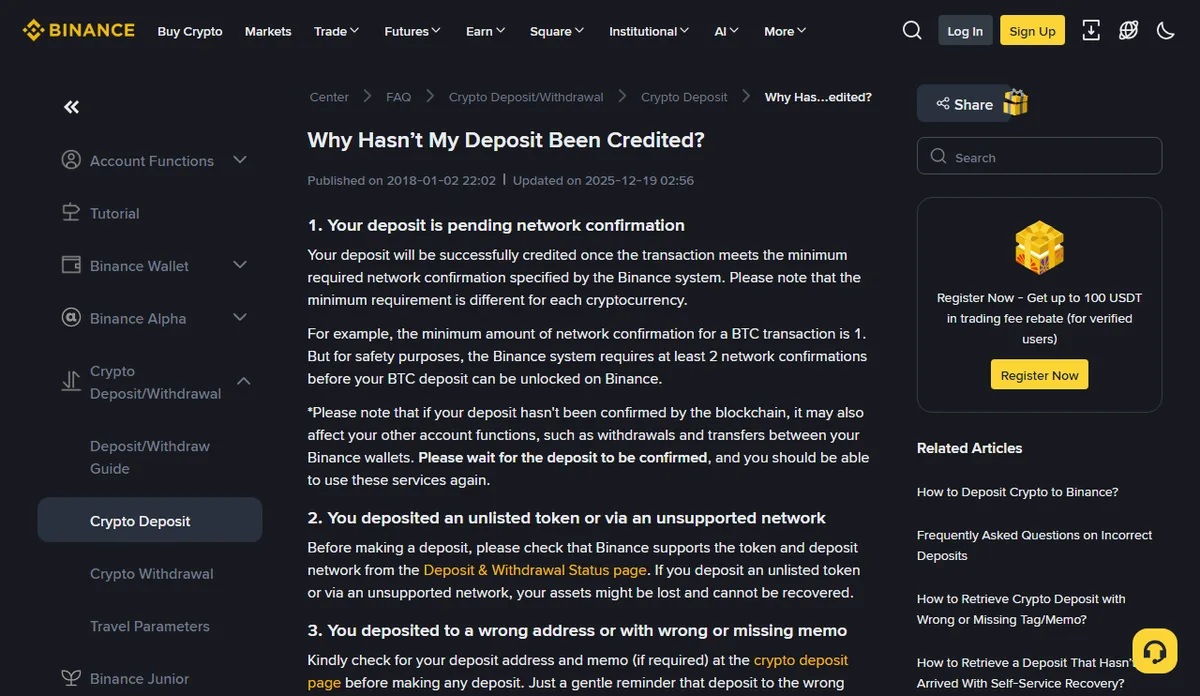
Task: Toggle dark mode moon icon
Action: click(x=1165, y=30)
